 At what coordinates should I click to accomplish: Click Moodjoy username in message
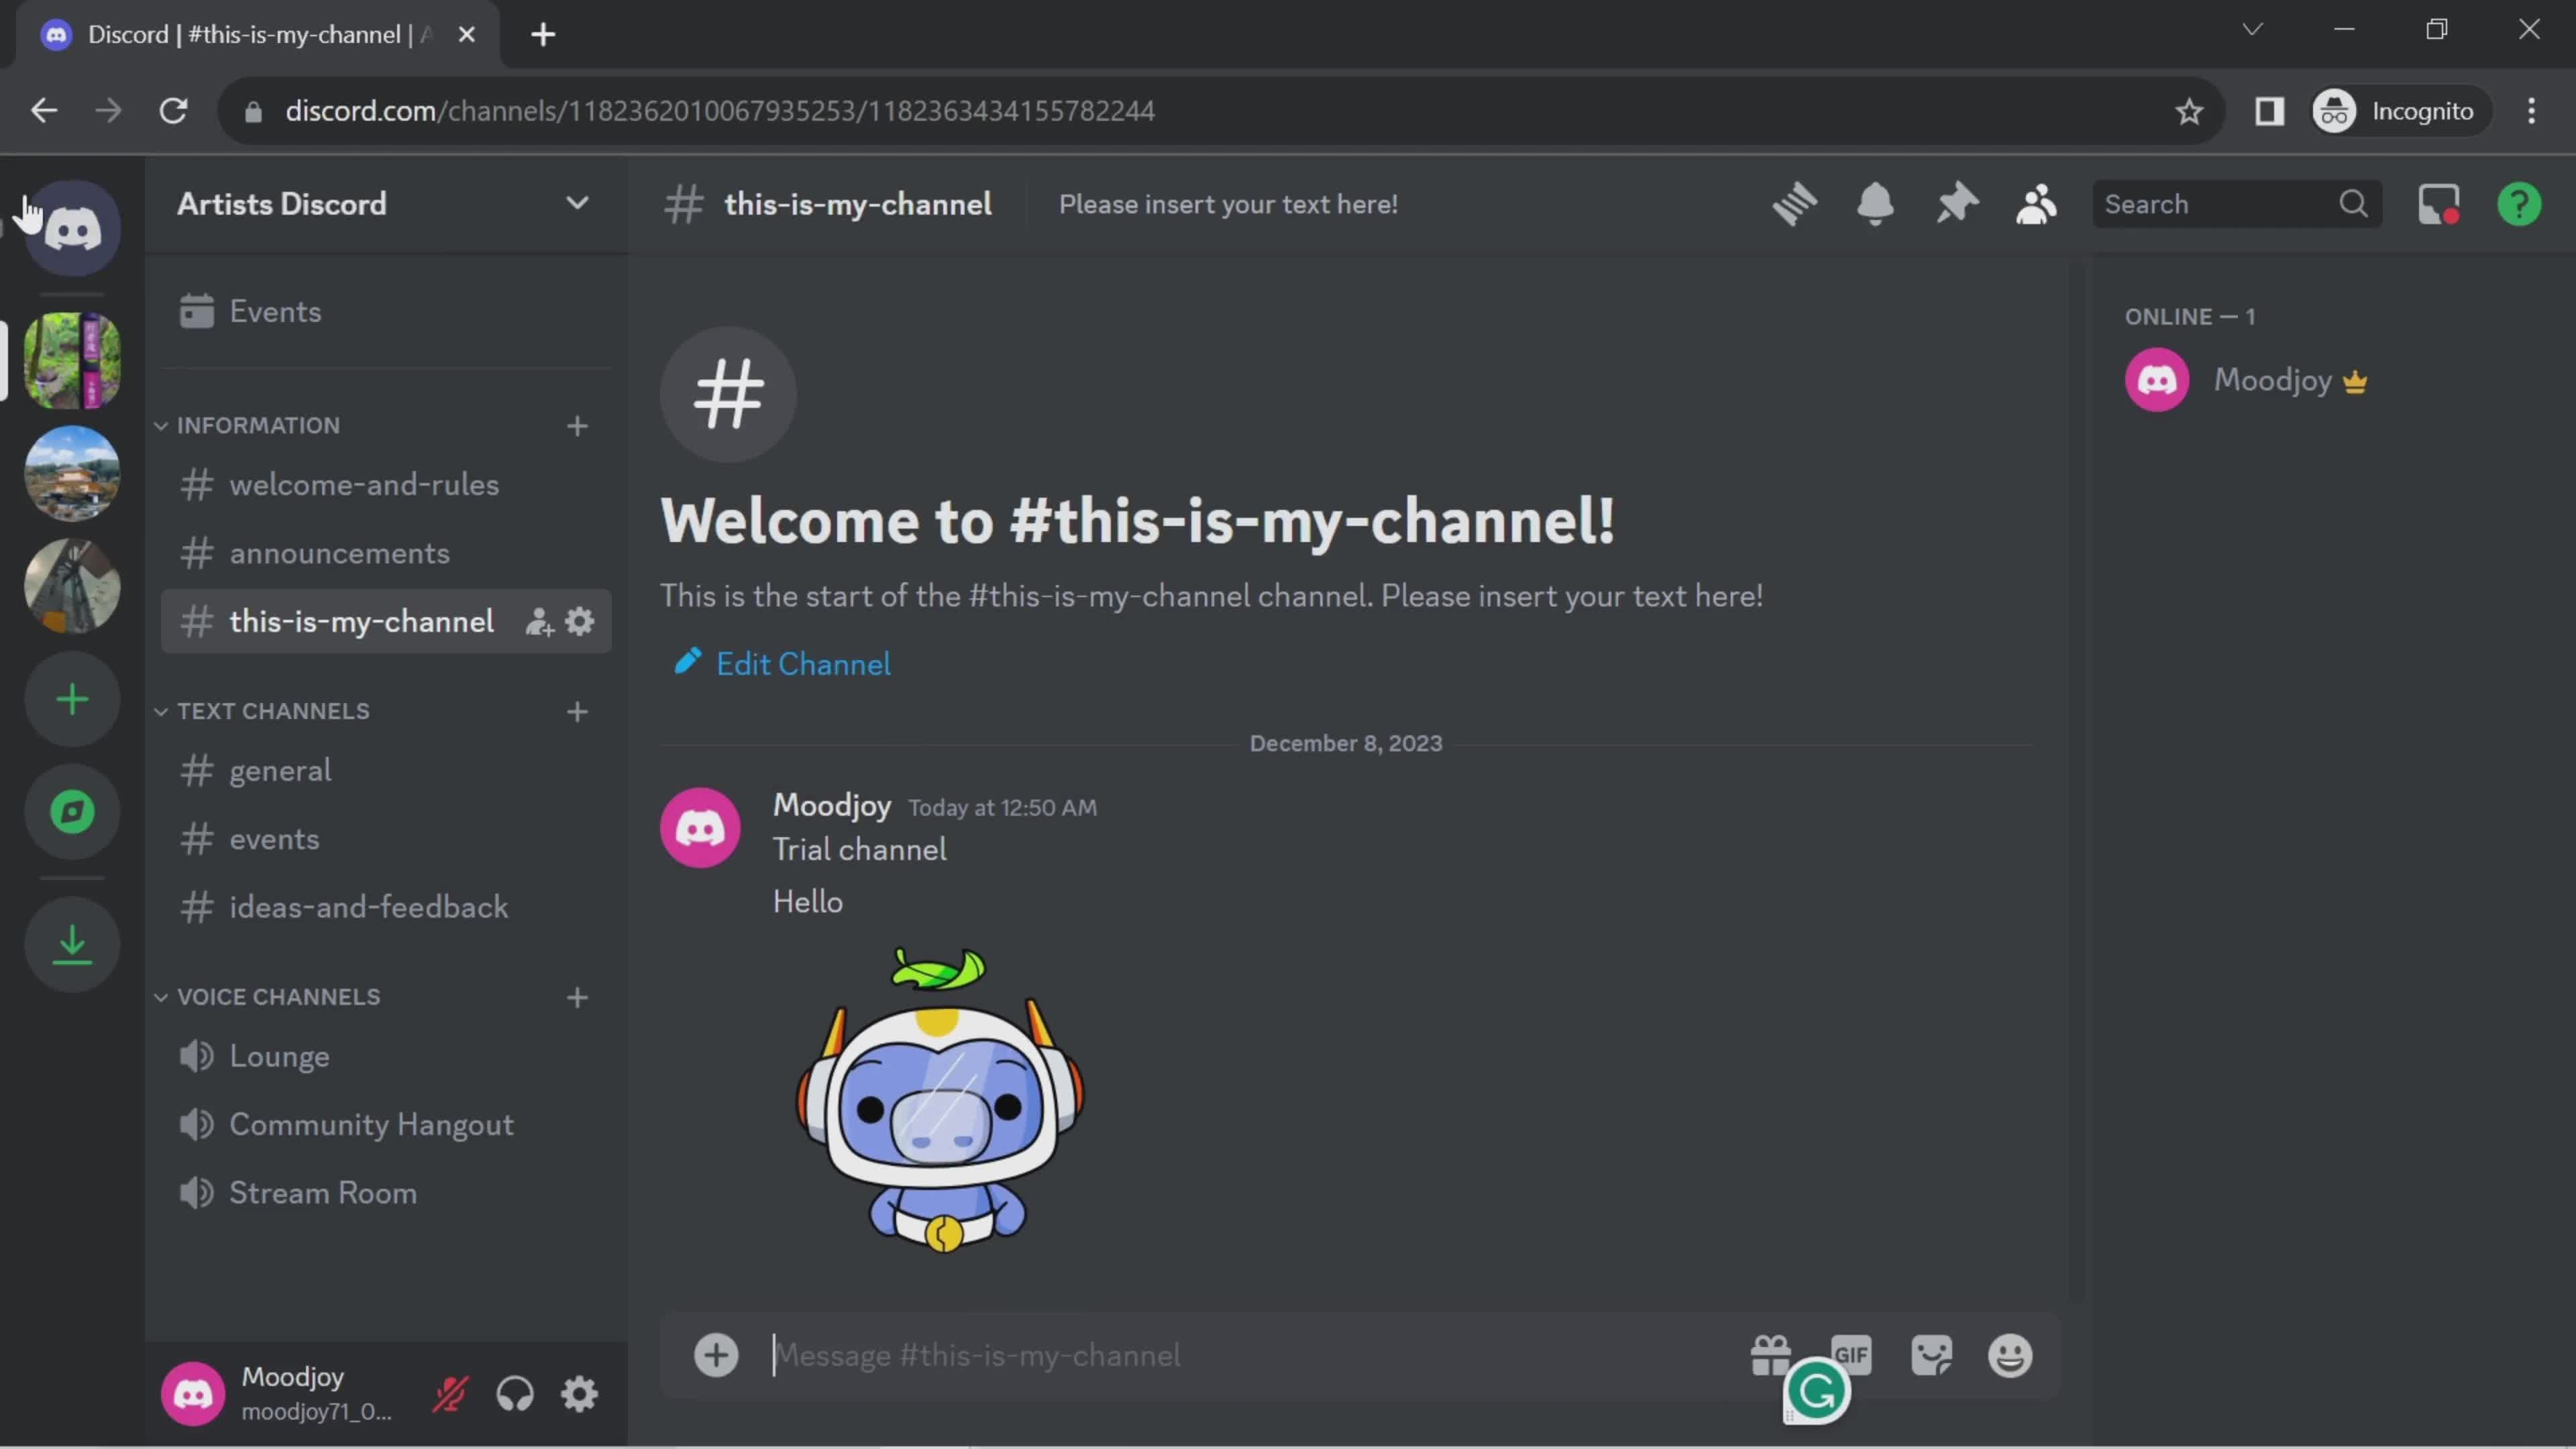click(x=832, y=805)
